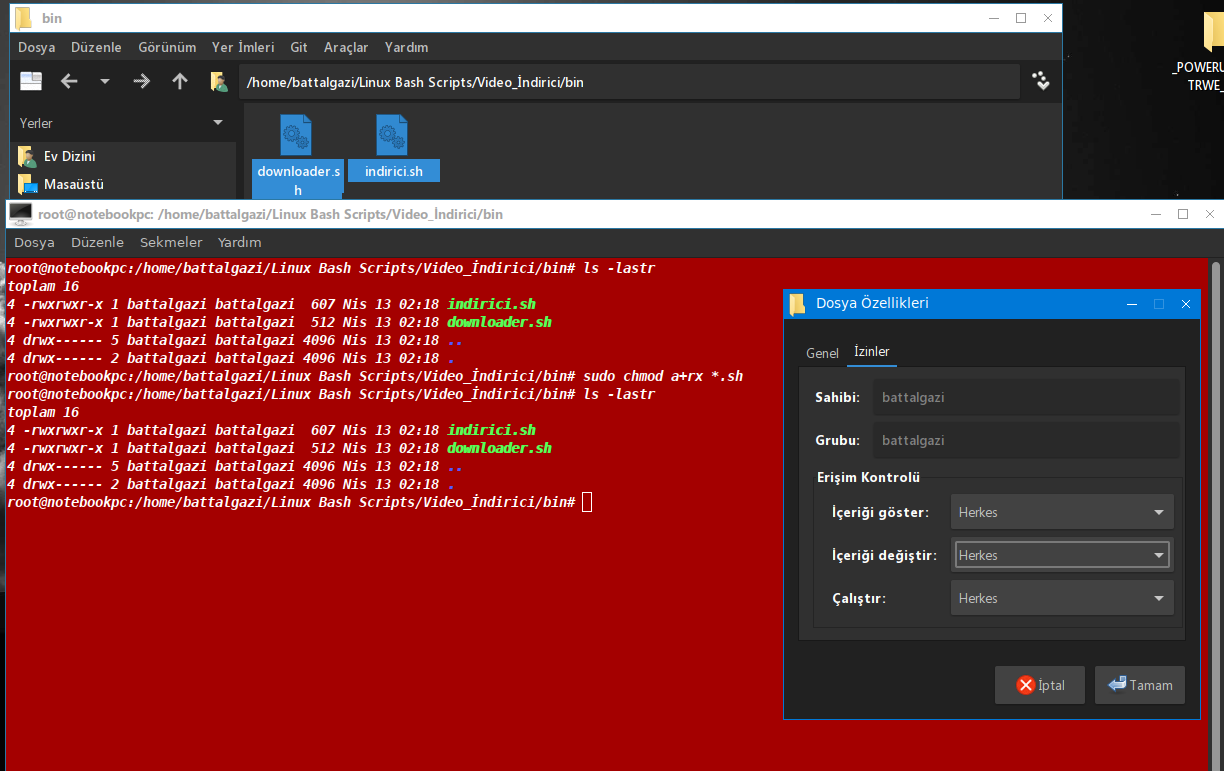Click the terminal icon in terminal title bar
Viewport: 1224px width, 771px height.
20,213
